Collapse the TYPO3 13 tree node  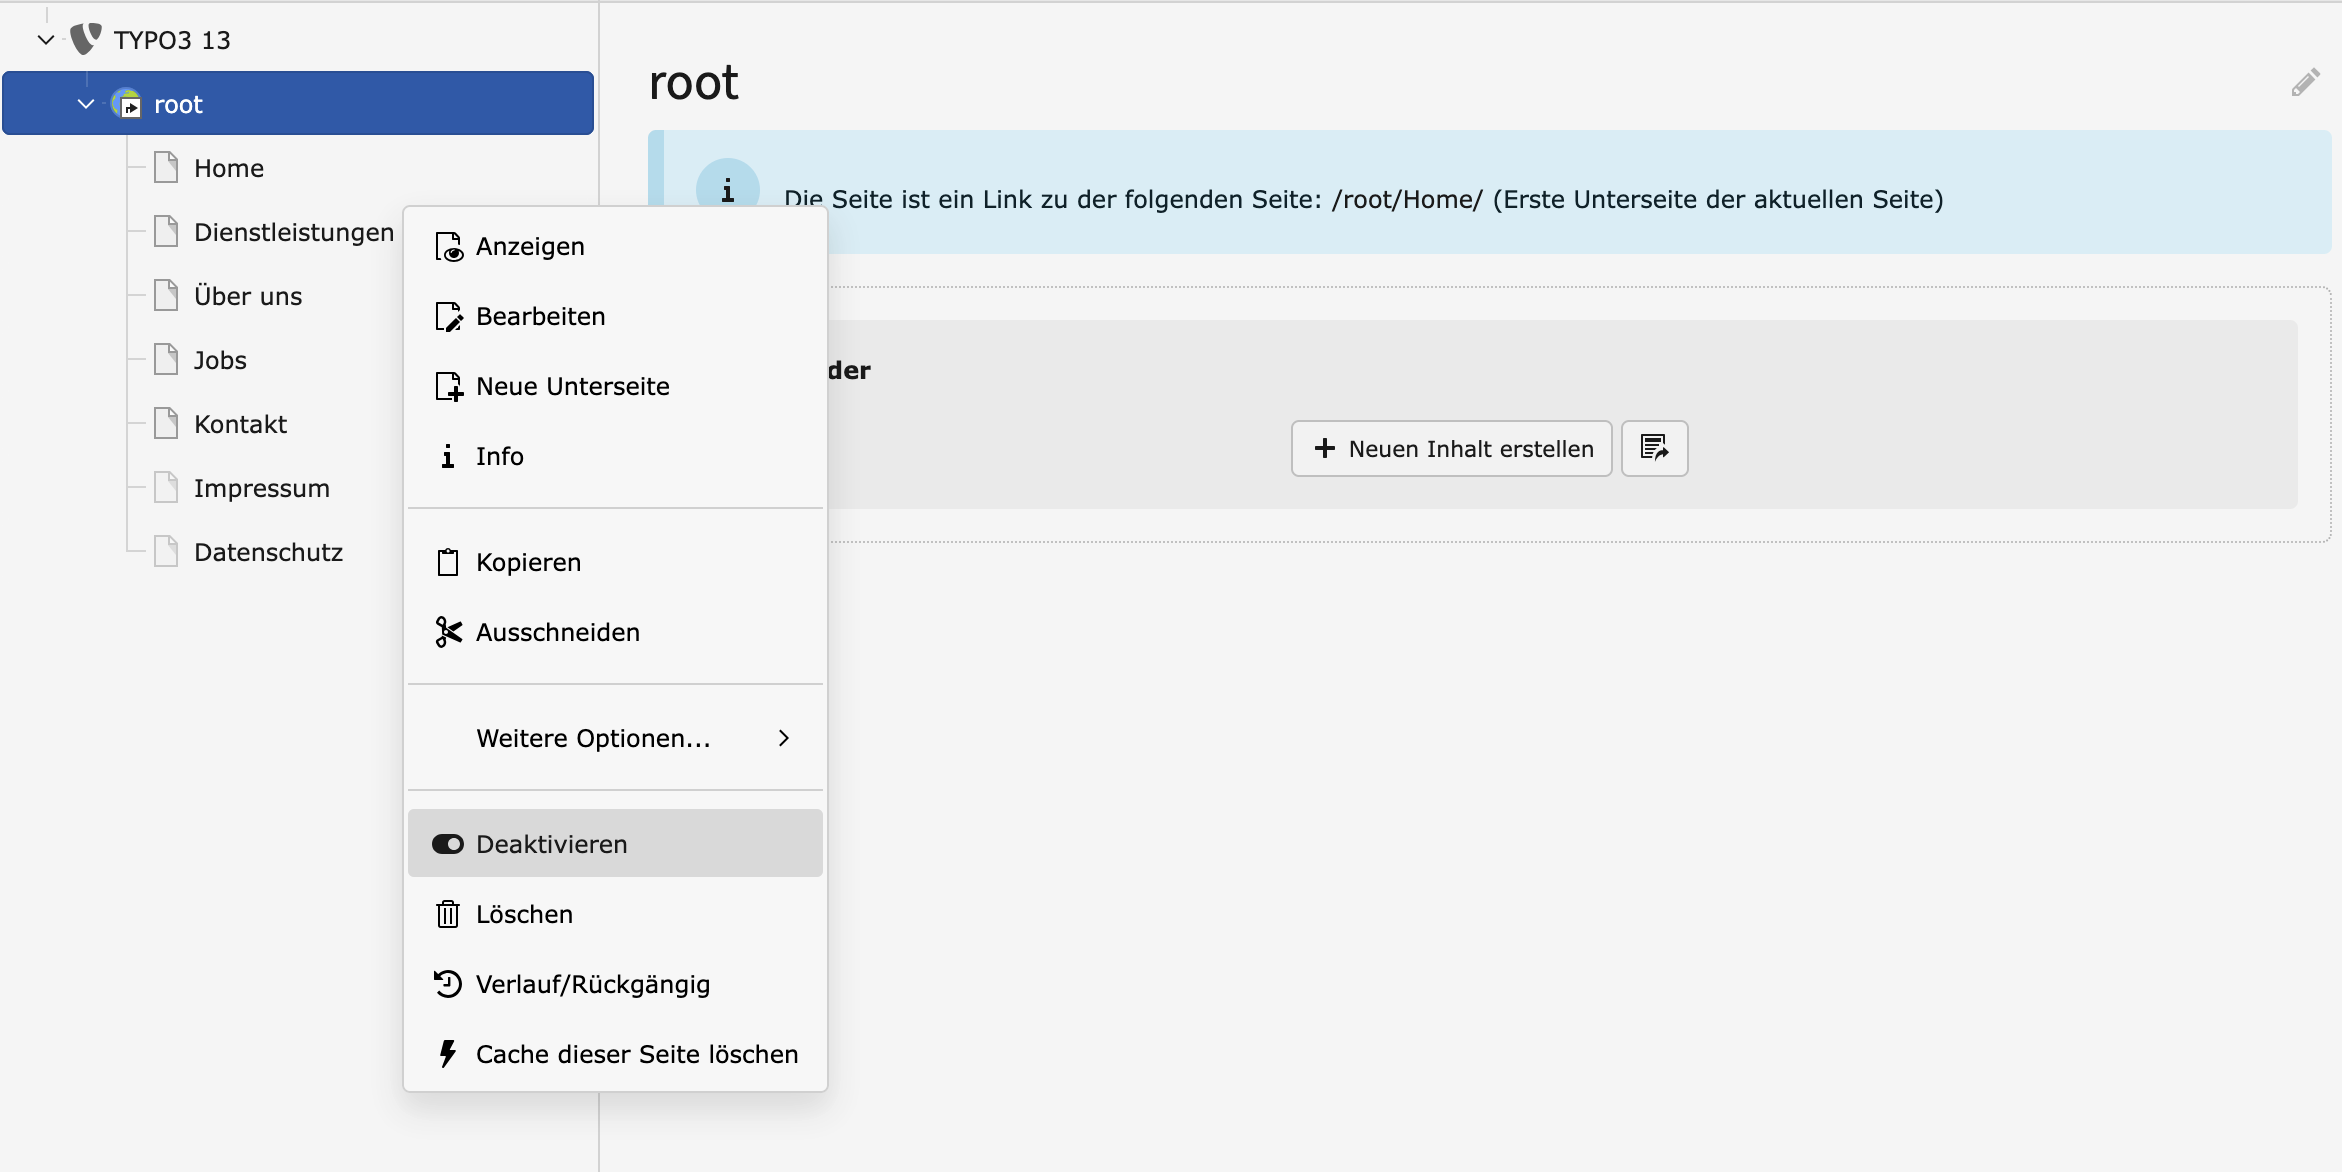pyautogui.click(x=45, y=40)
